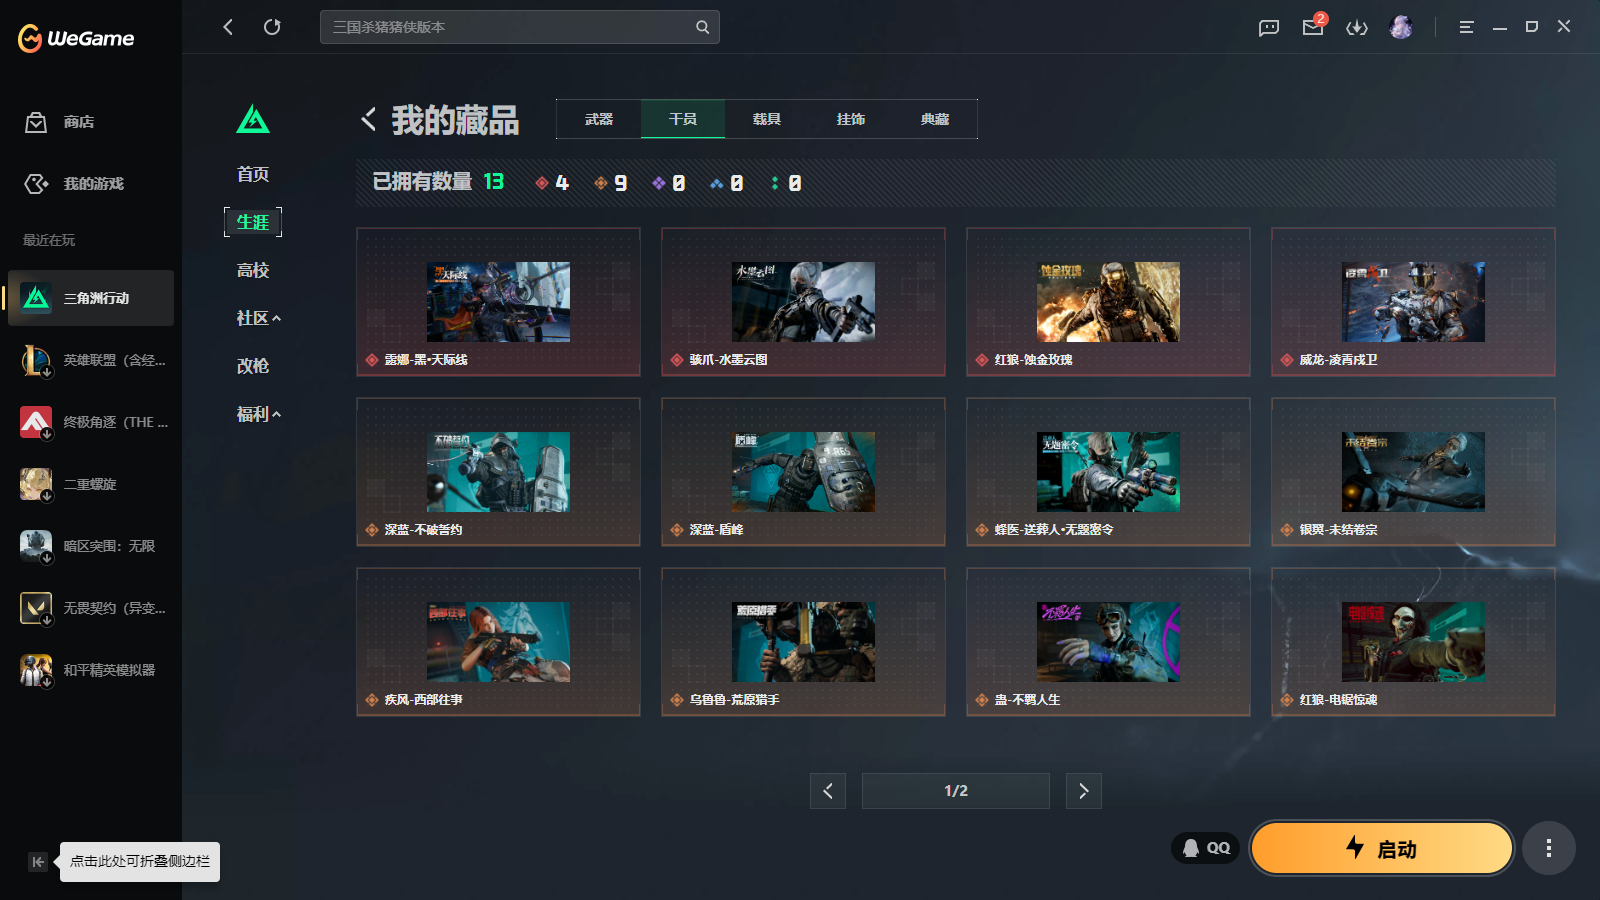Expand the 福利 submenu

[259, 414]
